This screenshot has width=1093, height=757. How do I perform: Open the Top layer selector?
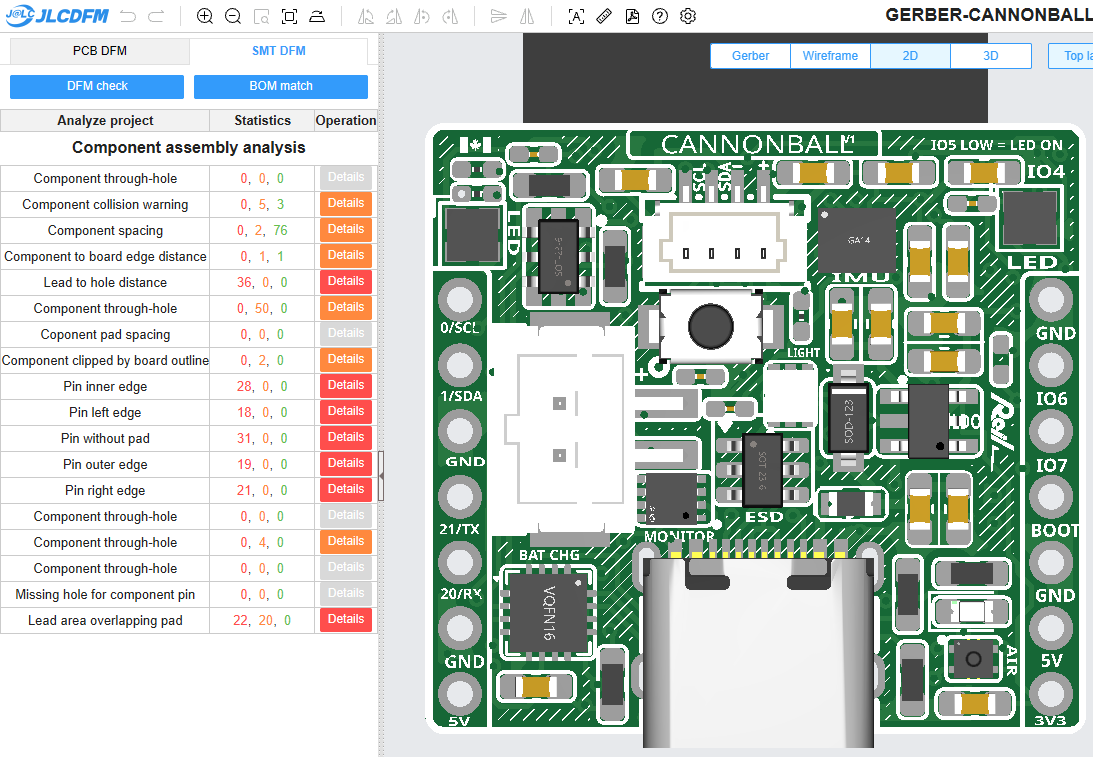click(x=1071, y=56)
